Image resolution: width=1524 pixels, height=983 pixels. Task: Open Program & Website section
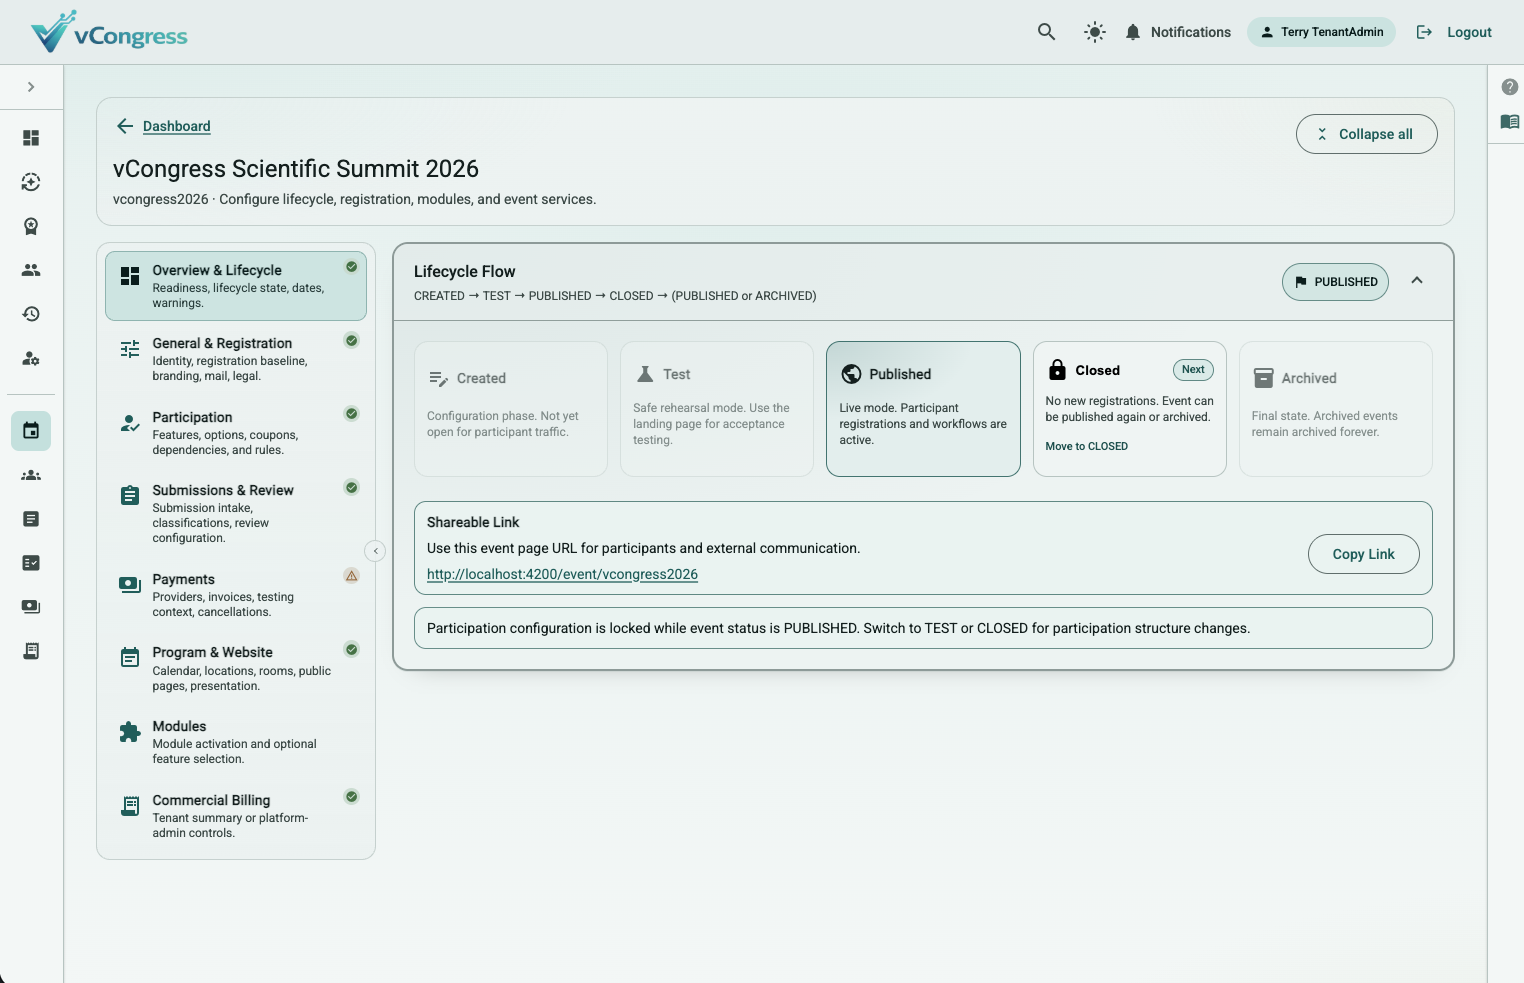pyautogui.click(x=236, y=668)
